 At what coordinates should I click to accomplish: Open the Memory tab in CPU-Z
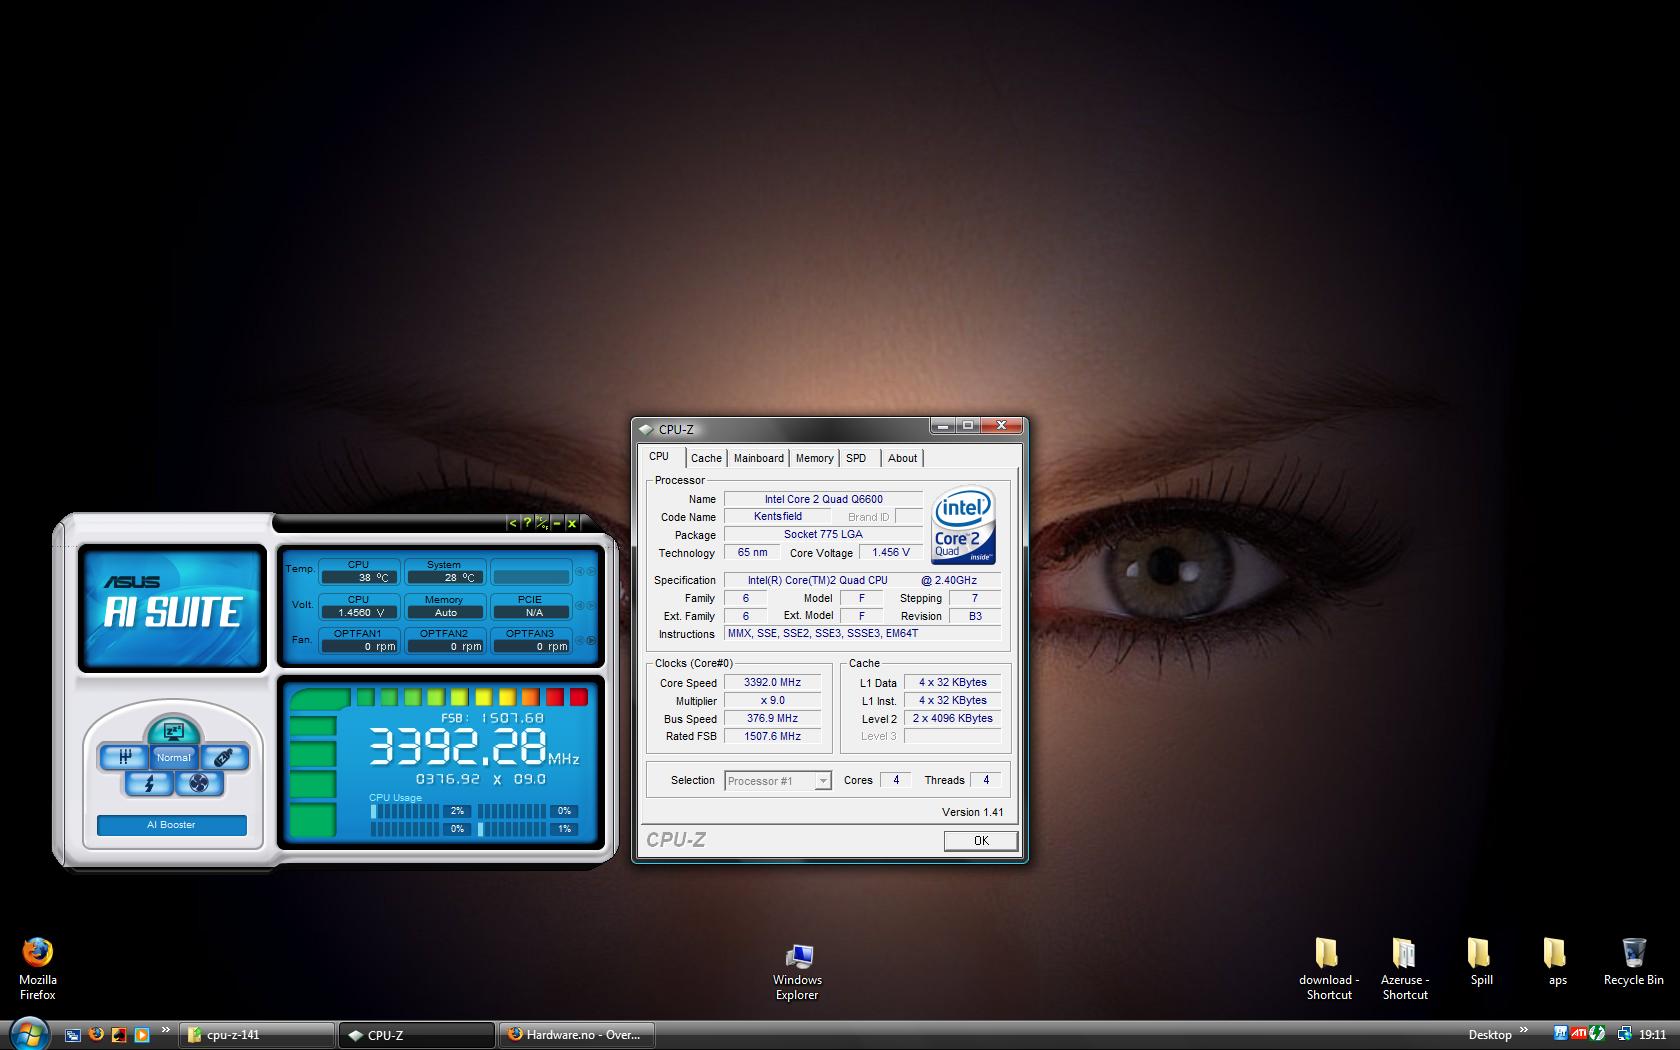click(815, 458)
